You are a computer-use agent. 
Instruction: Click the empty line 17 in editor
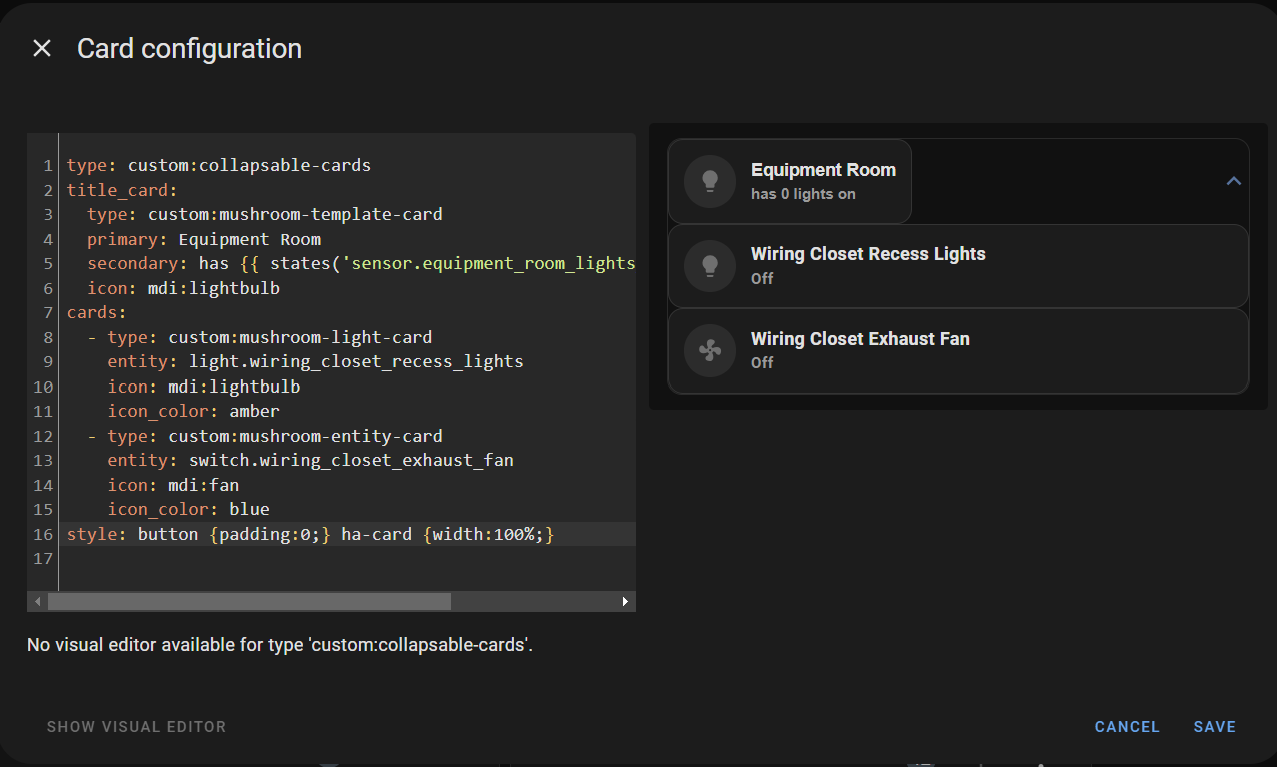pyautogui.click(x=300, y=559)
